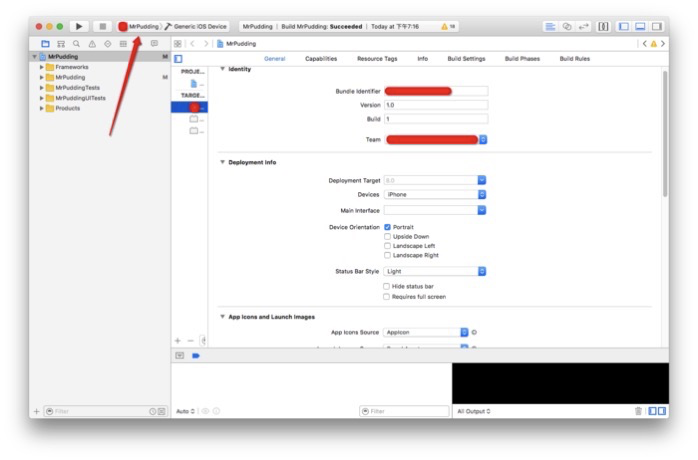Switch to the Build Rules tab
Viewport: 698px width, 460px height.
click(575, 59)
